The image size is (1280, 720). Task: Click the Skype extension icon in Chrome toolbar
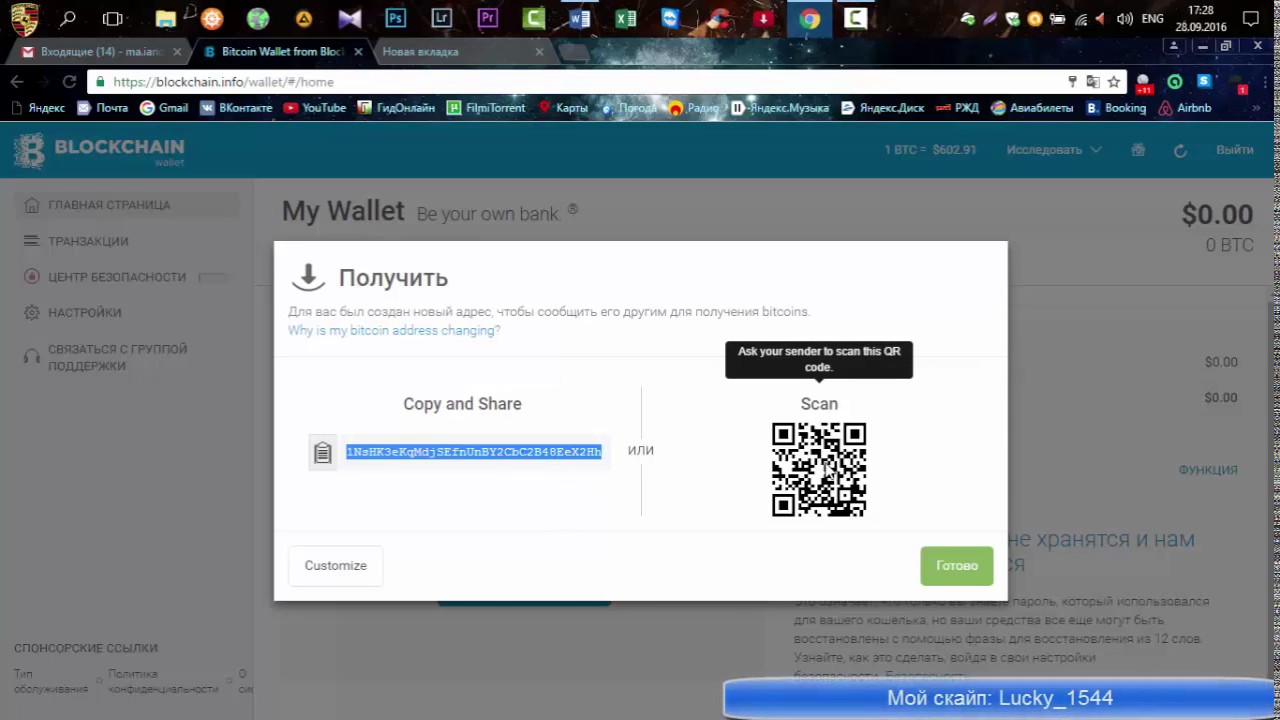[x=1204, y=82]
